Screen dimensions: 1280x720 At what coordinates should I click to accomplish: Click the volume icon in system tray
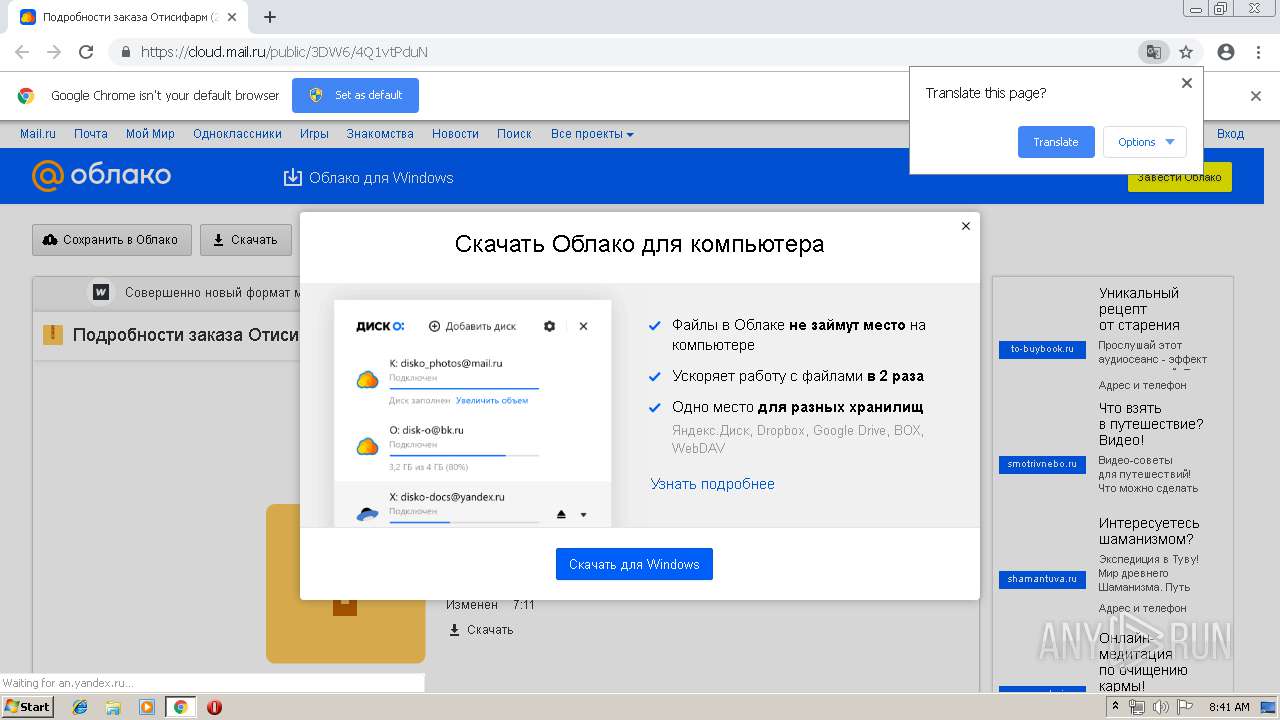pyautogui.click(x=1159, y=707)
